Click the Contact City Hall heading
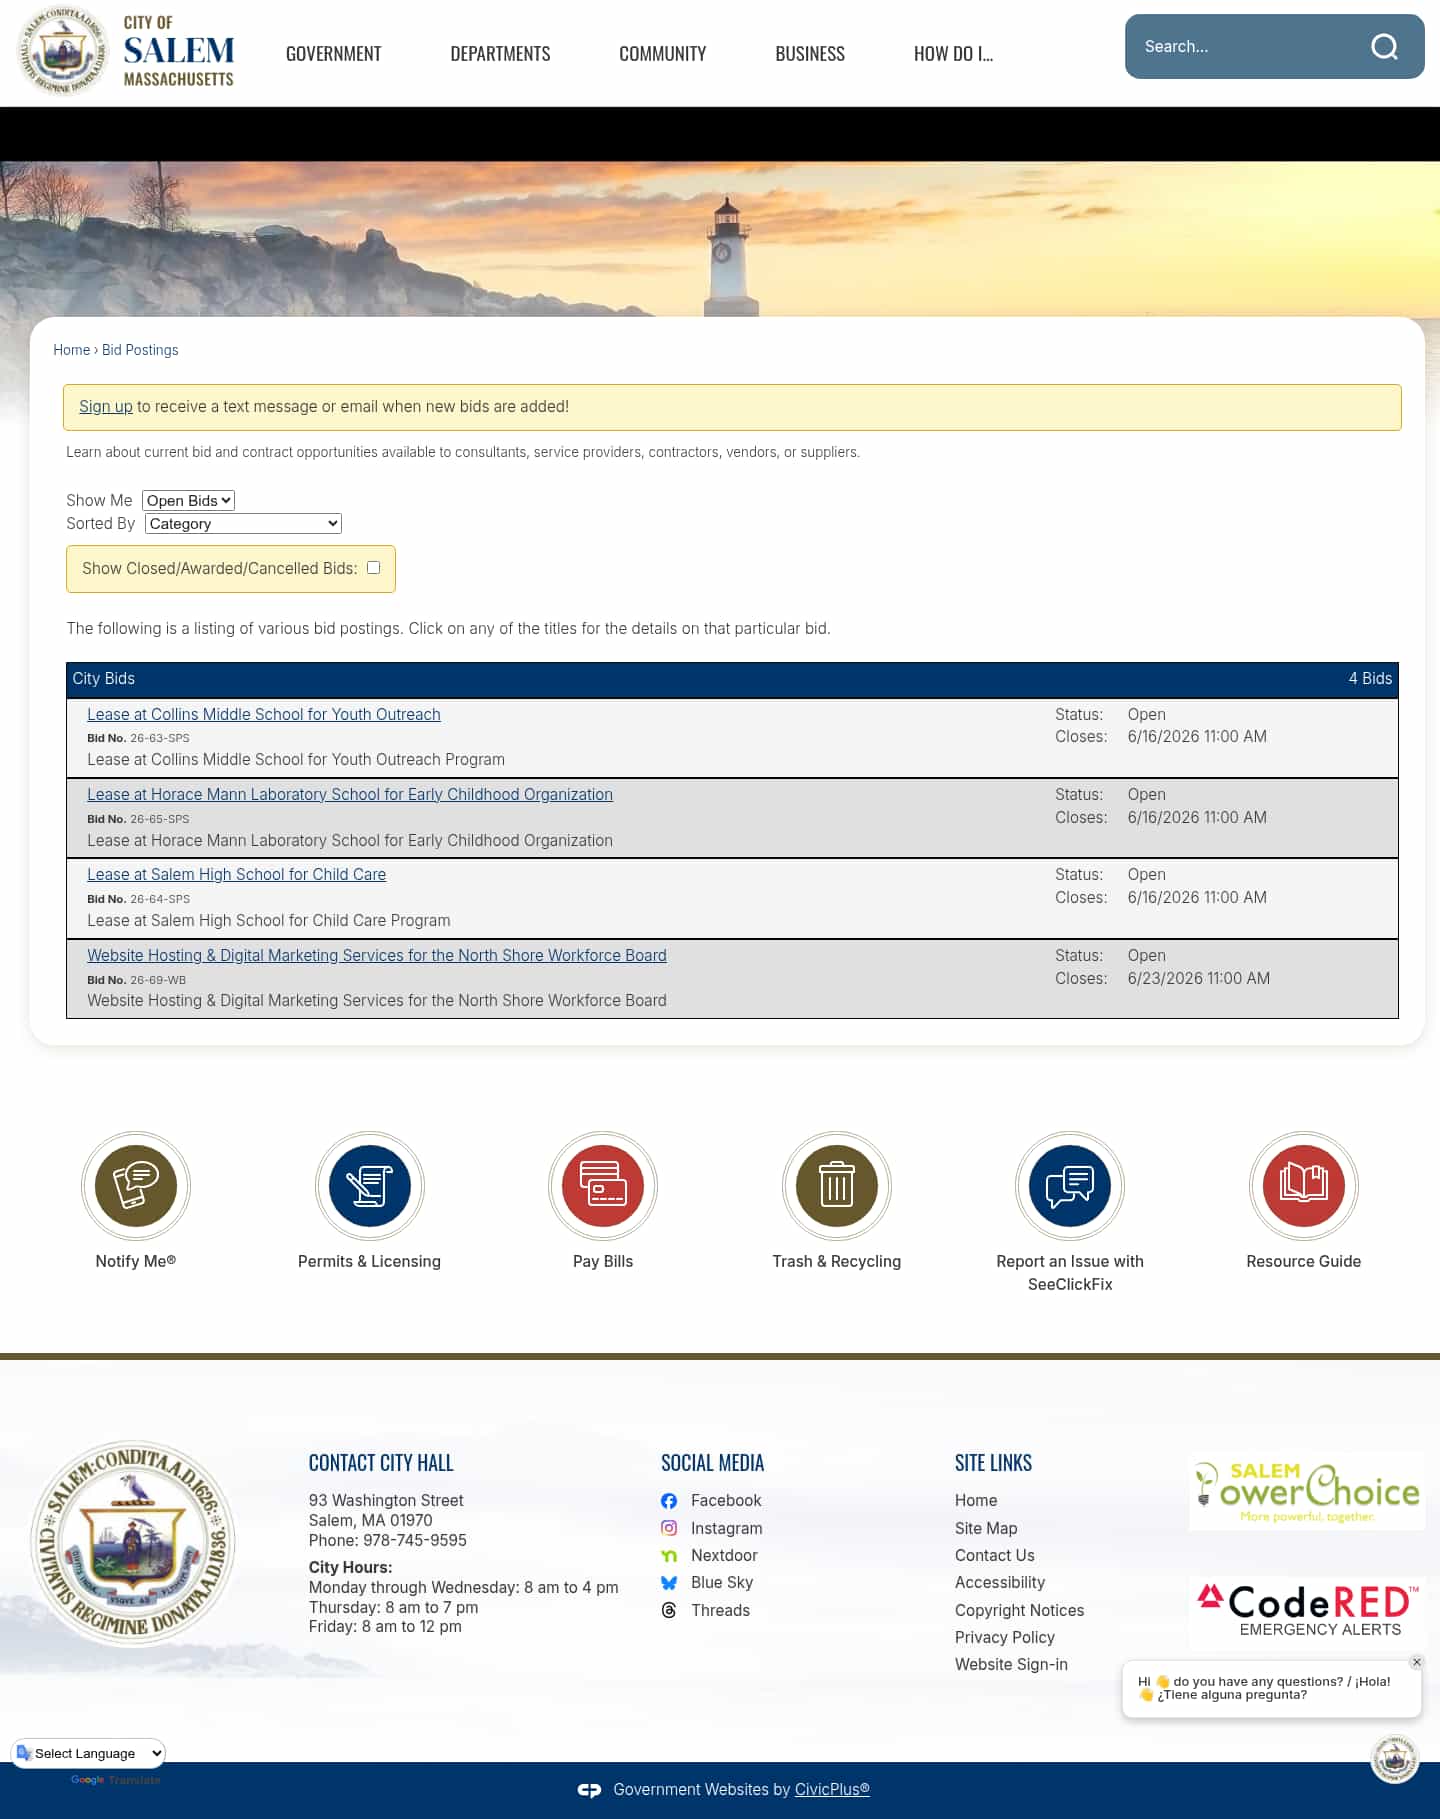The width and height of the screenshot is (1440, 1819). coord(381,1463)
